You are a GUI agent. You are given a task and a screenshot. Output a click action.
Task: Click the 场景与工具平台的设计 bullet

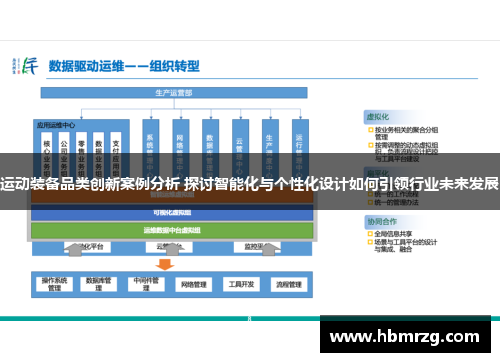(402, 245)
